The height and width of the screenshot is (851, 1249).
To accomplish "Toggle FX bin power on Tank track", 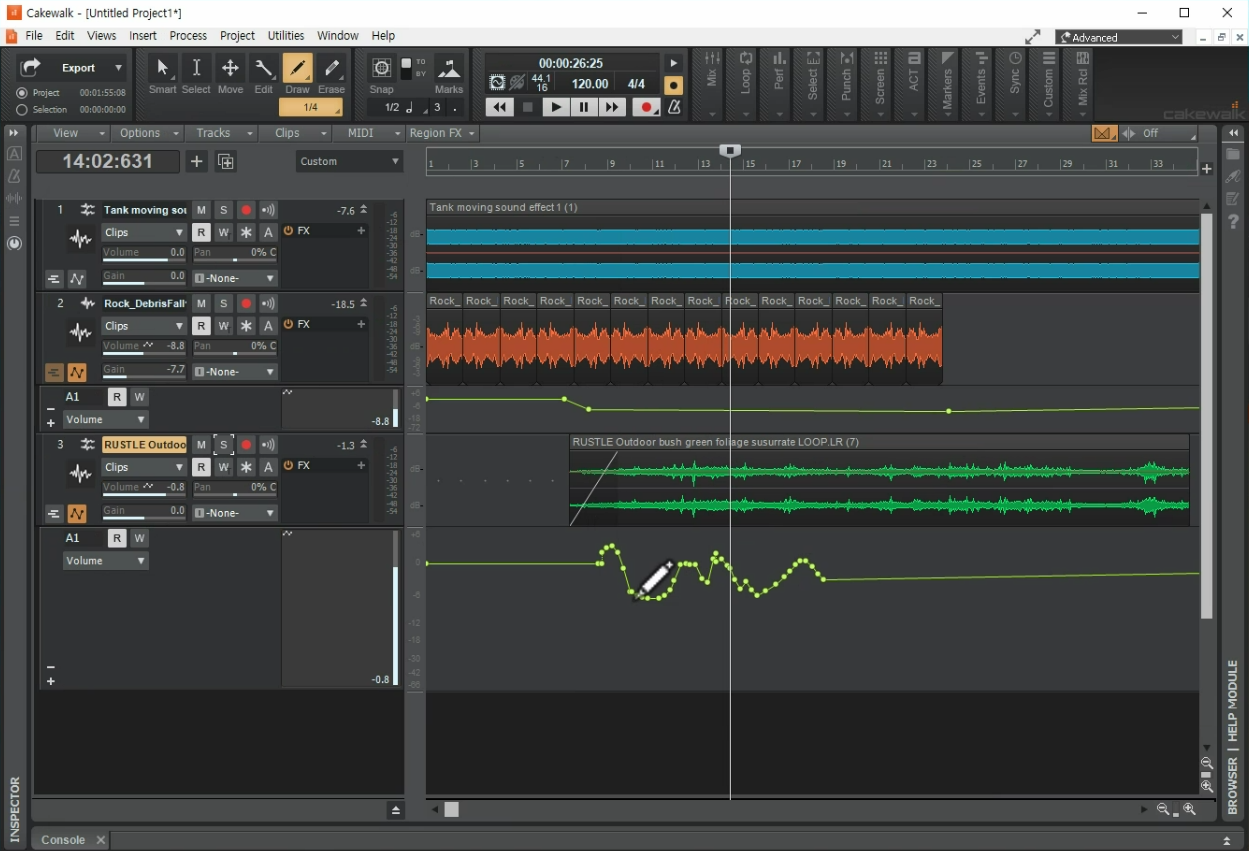I will pos(288,231).
